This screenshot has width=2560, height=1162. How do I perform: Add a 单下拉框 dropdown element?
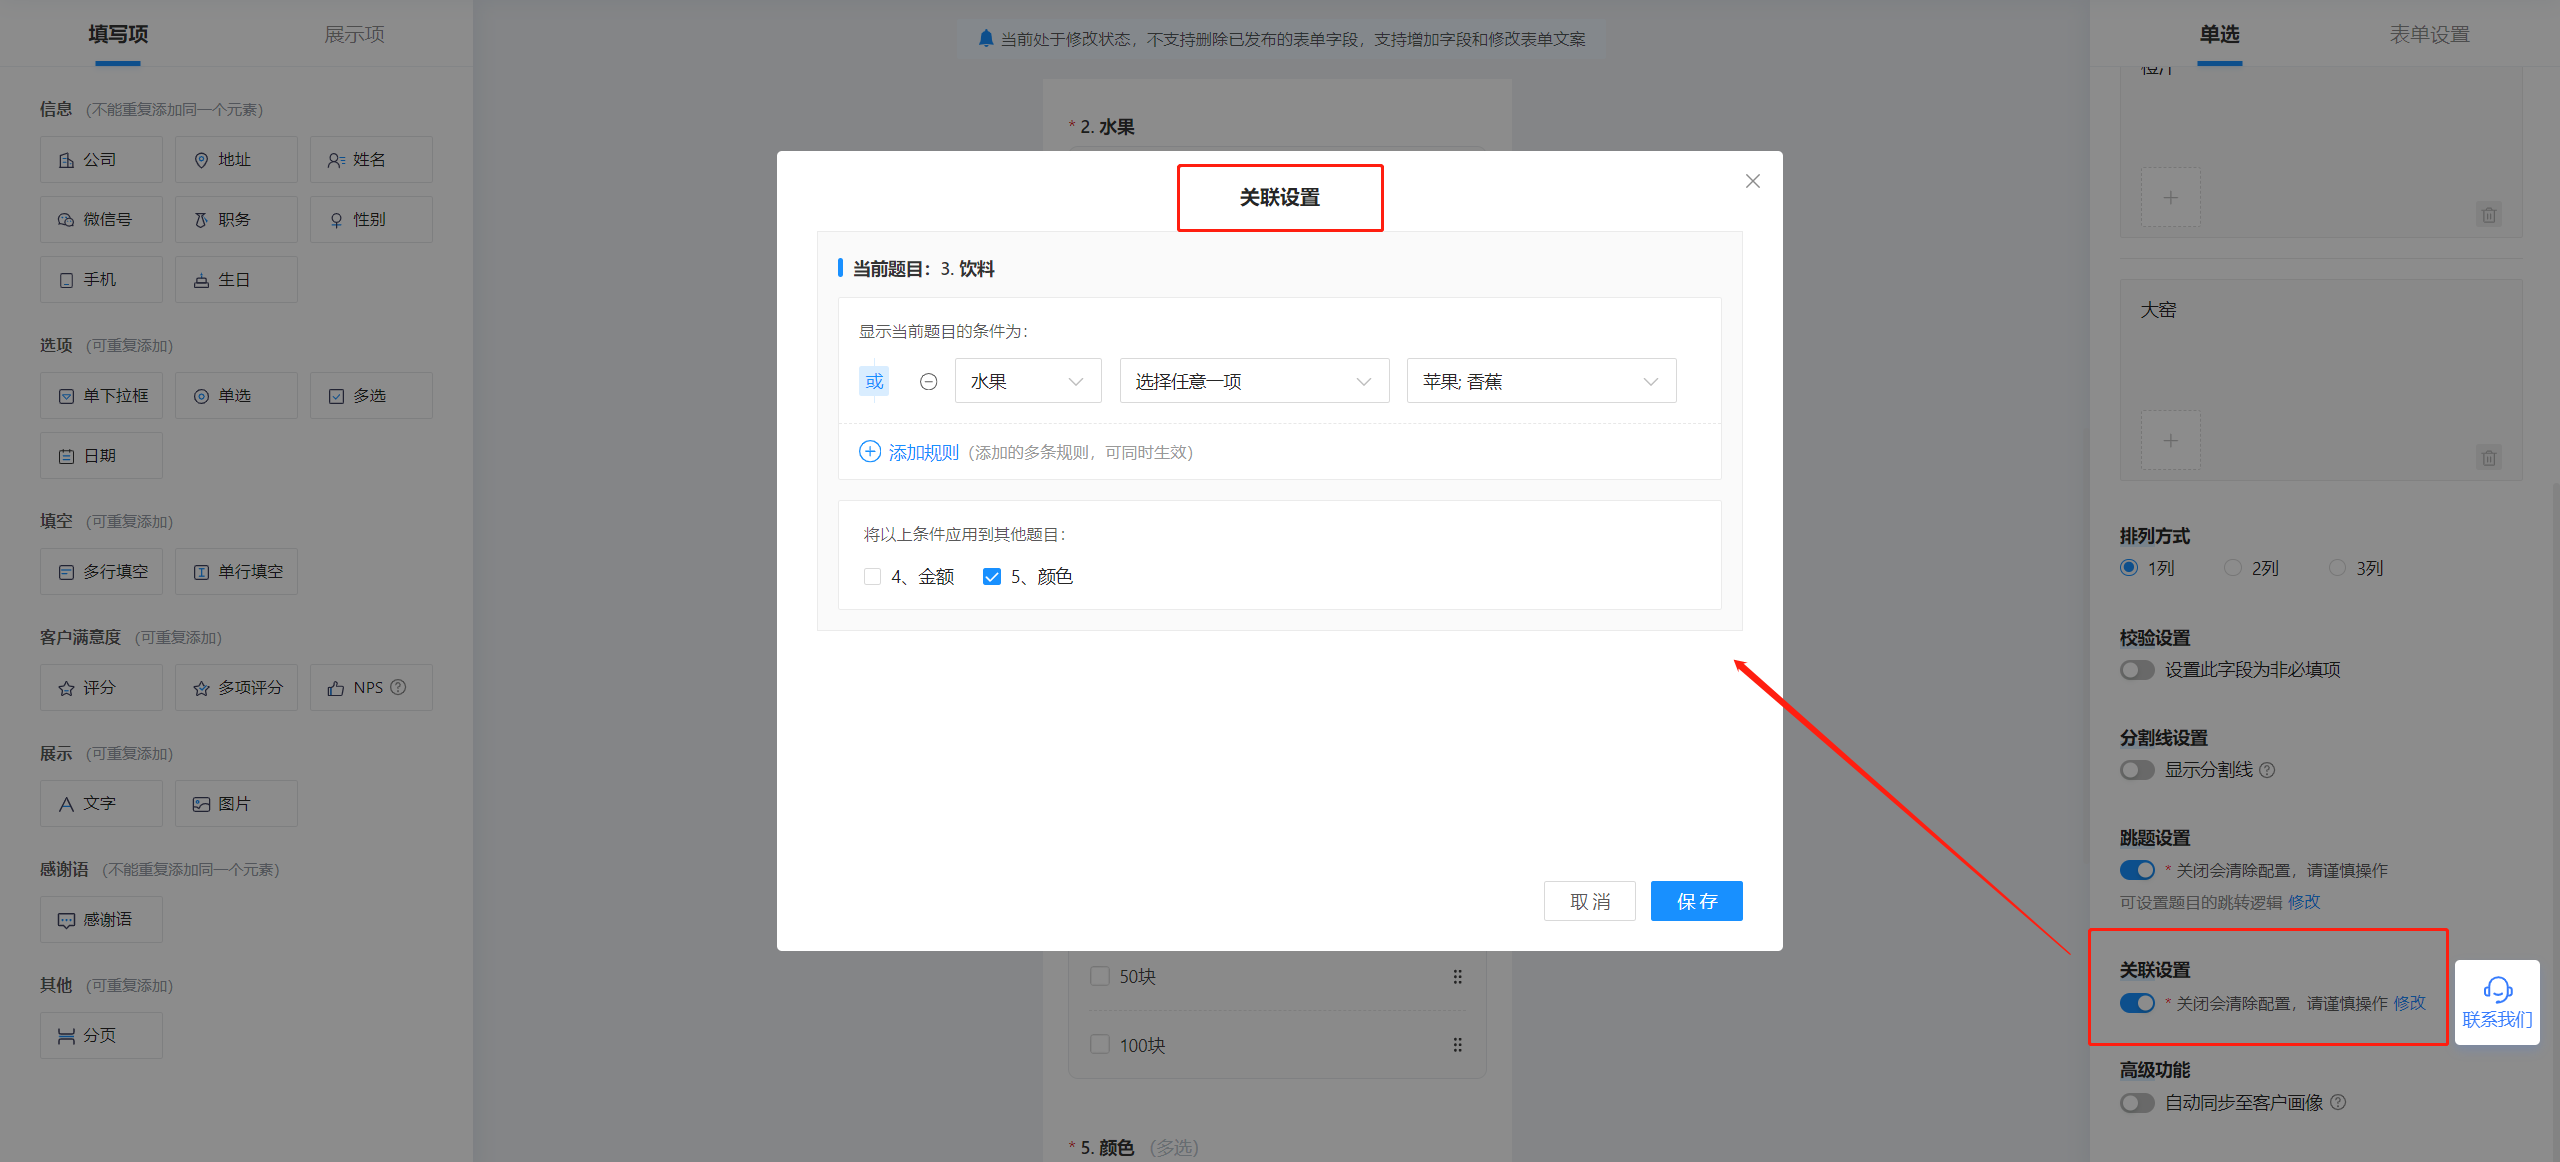(101, 396)
